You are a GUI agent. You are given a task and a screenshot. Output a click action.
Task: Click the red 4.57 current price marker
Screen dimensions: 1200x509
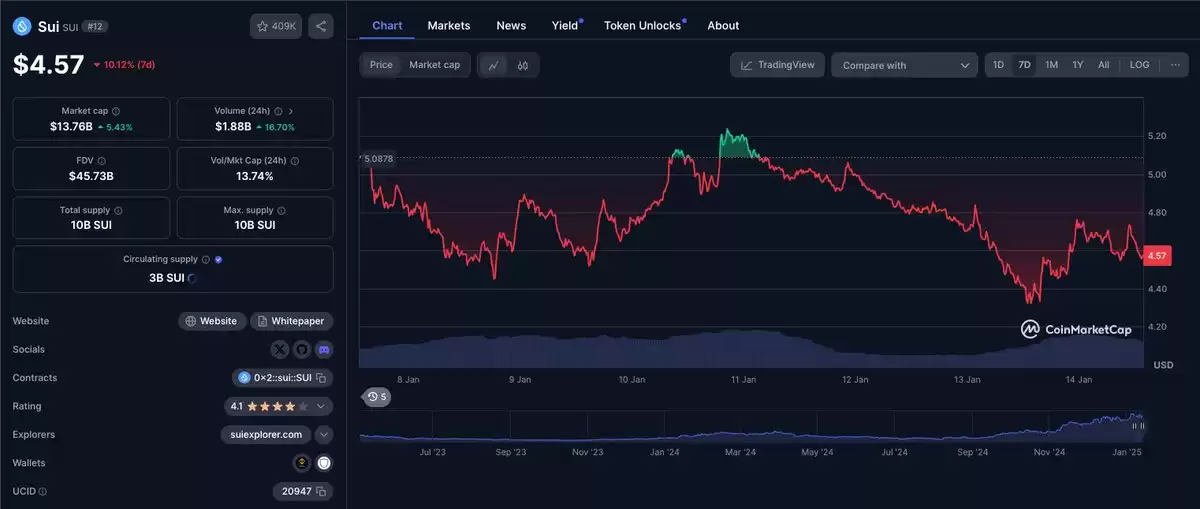(x=1157, y=256)
